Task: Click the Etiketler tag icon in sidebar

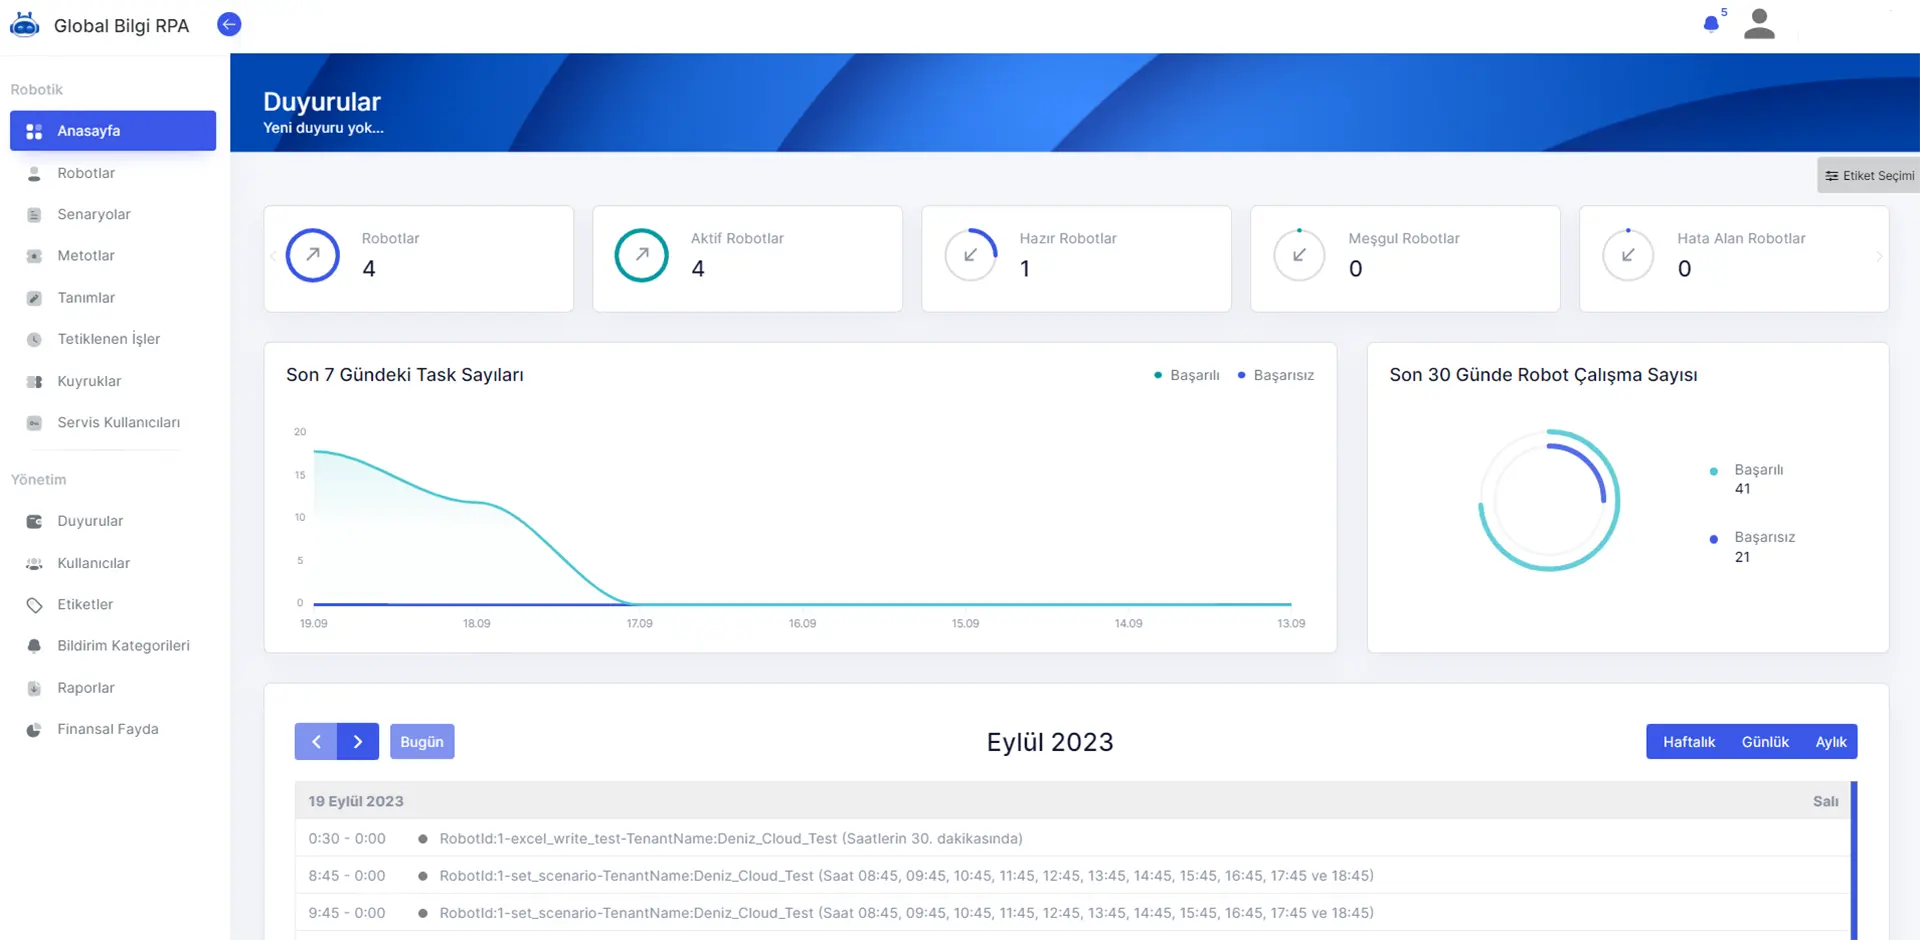Action: [x=34, y=605]
